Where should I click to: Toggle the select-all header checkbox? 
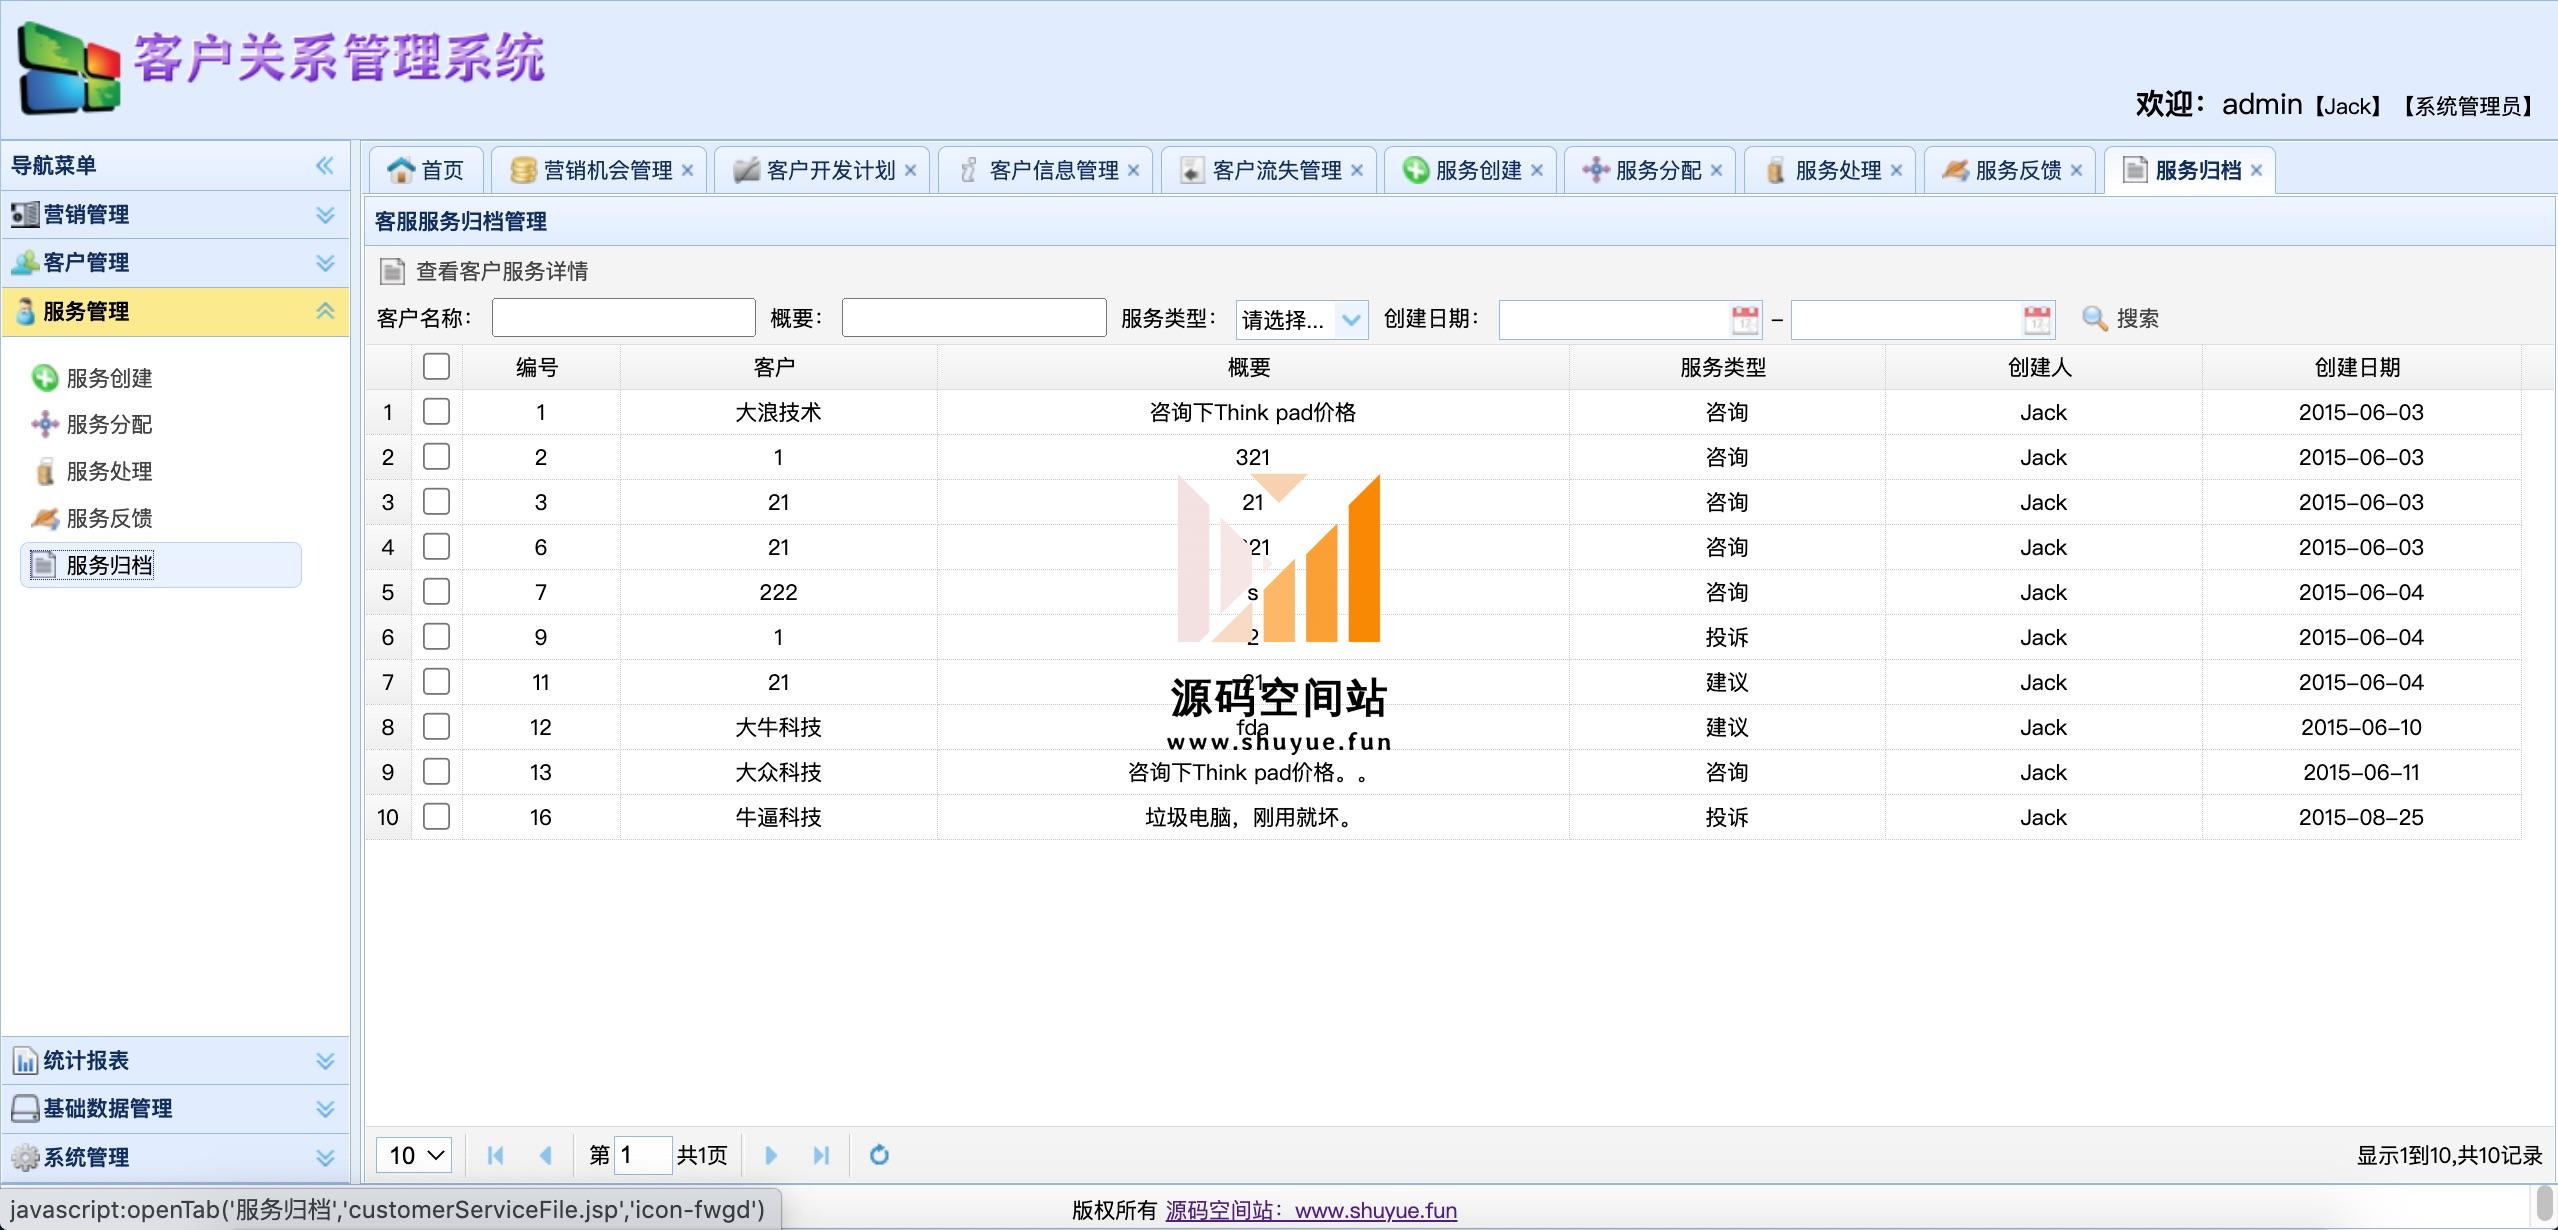(x=436, y=366)
